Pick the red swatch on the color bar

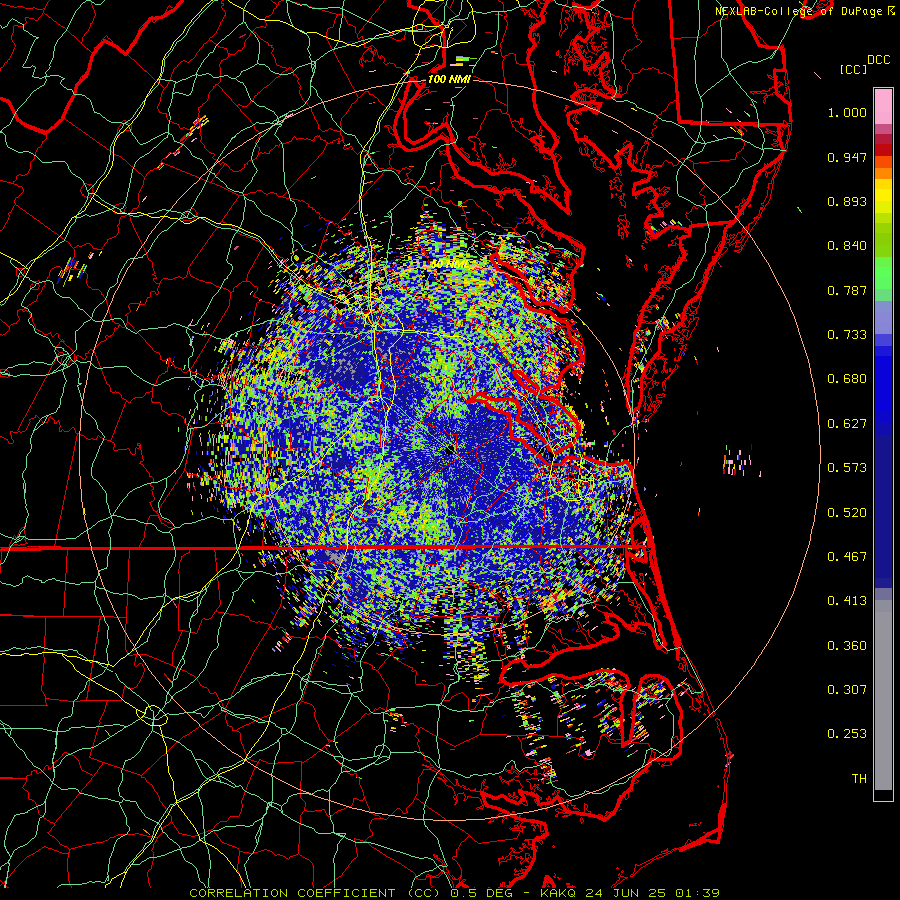coord(883,150)
